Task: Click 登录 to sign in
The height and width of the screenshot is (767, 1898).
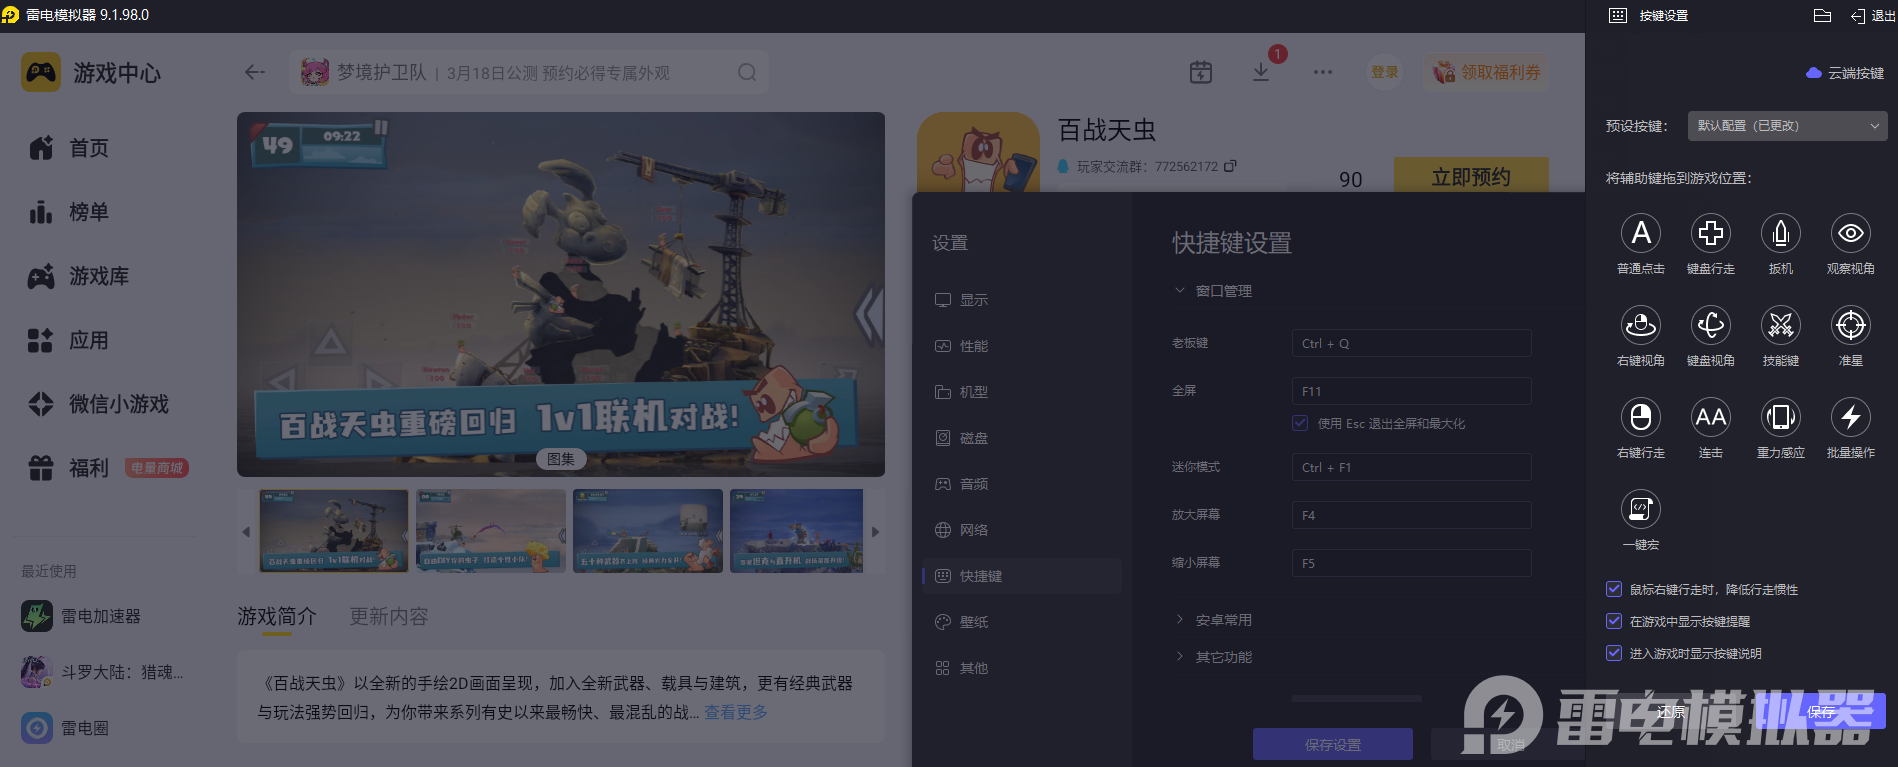Action: (1385, 72)
